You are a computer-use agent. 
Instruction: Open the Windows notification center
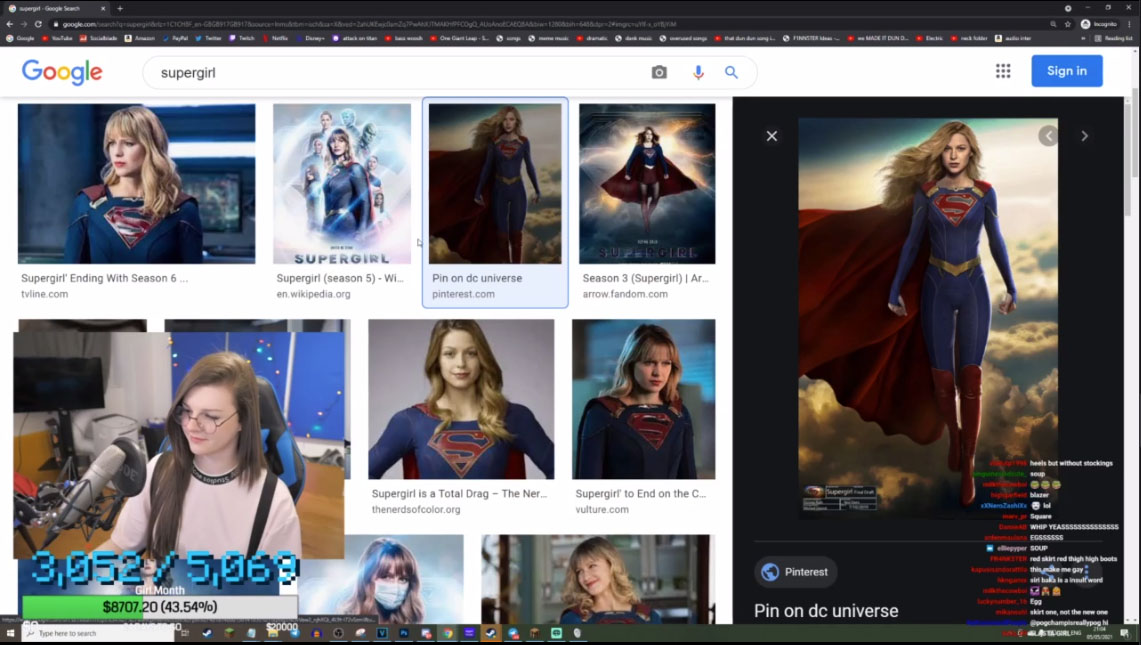1125,633
